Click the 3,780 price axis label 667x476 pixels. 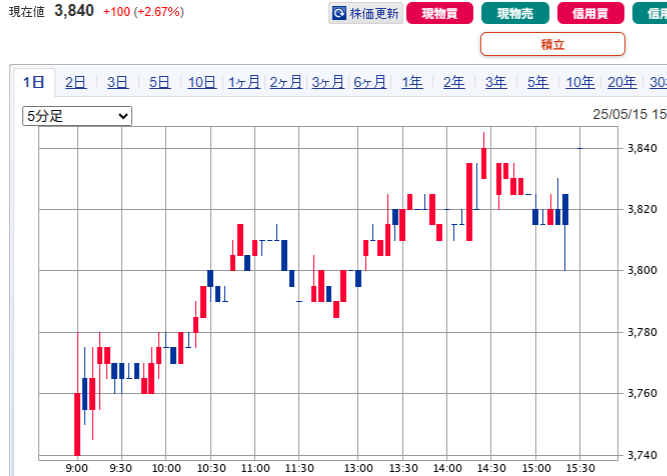tap(642, 332)
